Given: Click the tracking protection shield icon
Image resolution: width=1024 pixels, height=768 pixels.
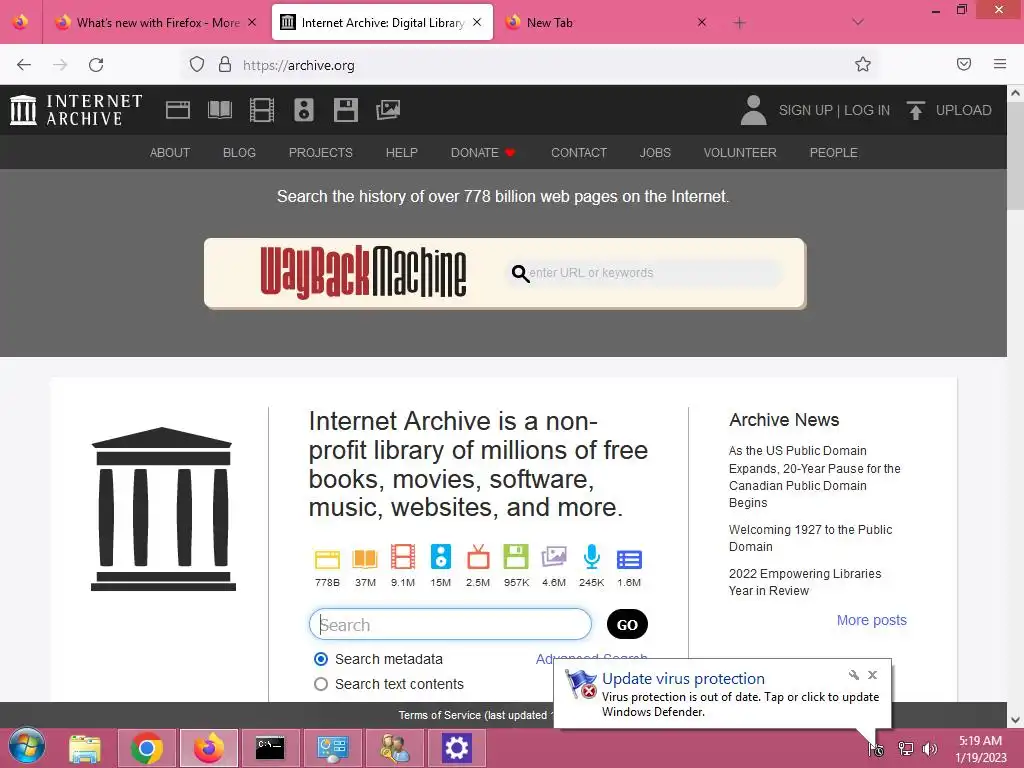Looking at the screenshot, I should [197, 64].
